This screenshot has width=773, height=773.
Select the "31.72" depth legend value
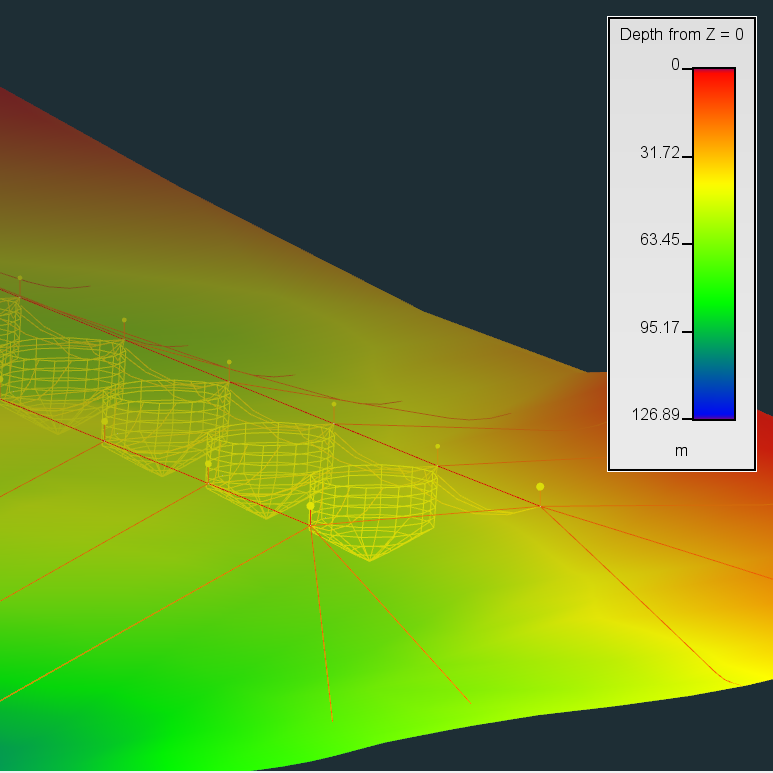[x=660, y=152]
